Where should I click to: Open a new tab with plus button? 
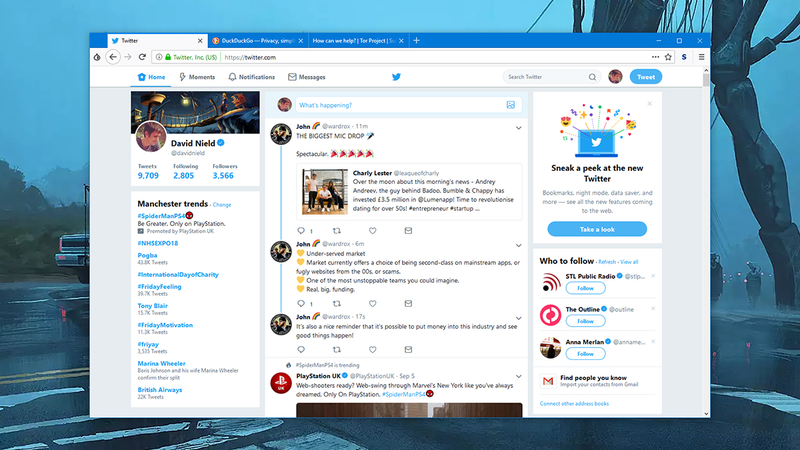pos(416,41)
